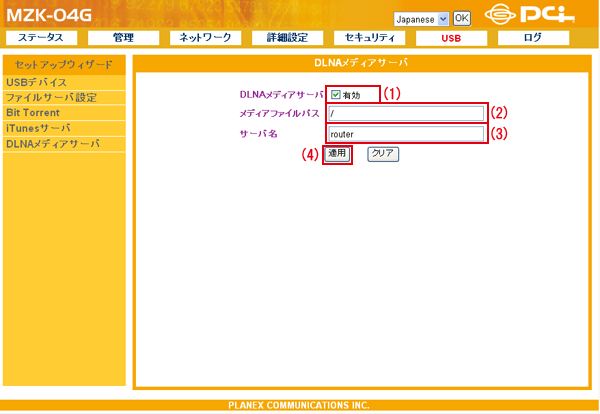Open セットアップウィザード in sidebar

64,65
